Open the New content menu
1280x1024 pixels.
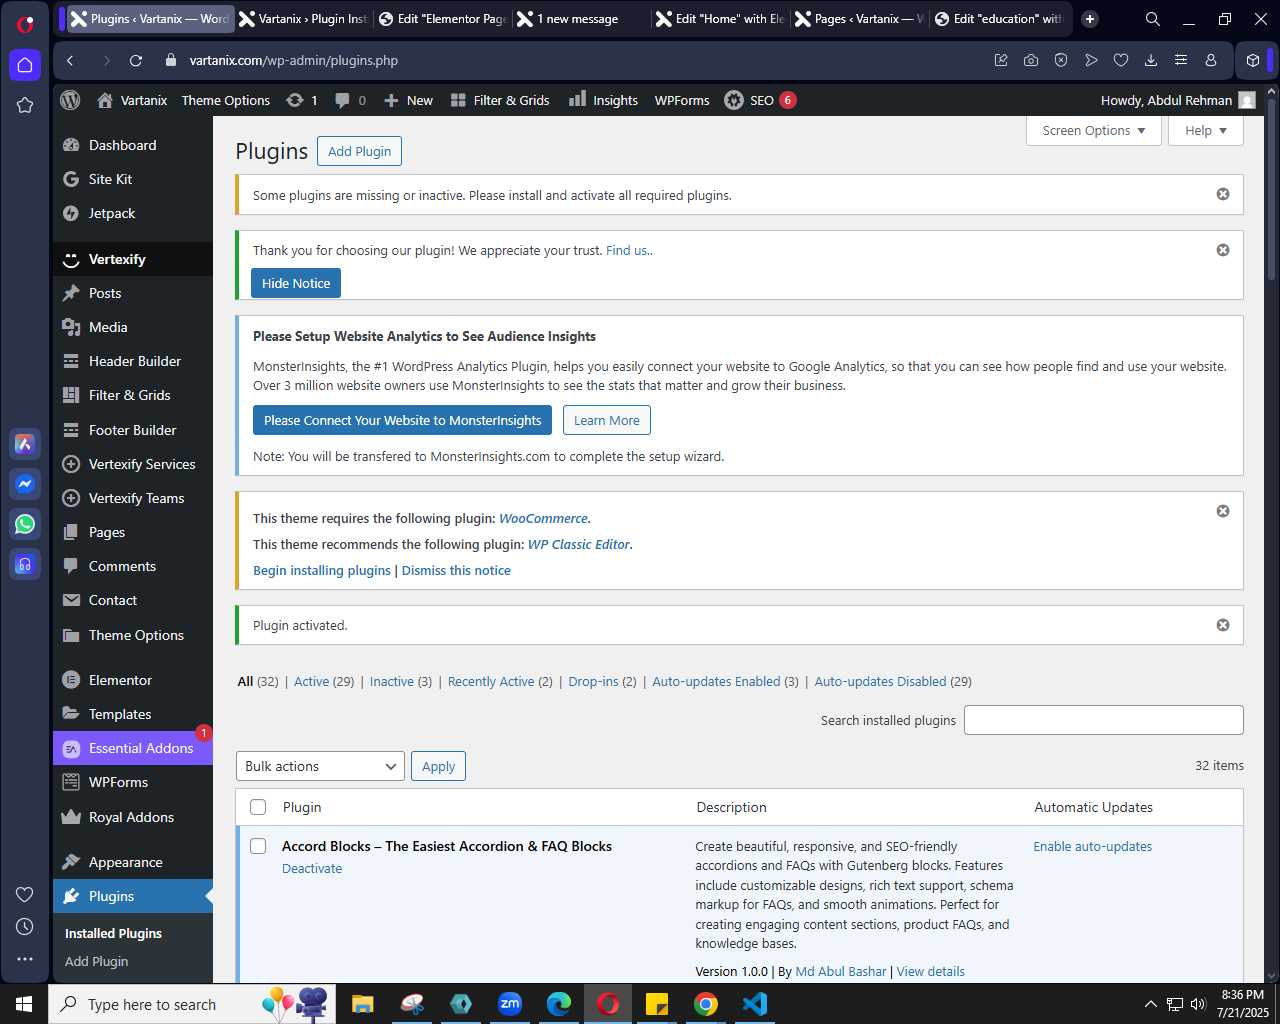tap(408, 100)
